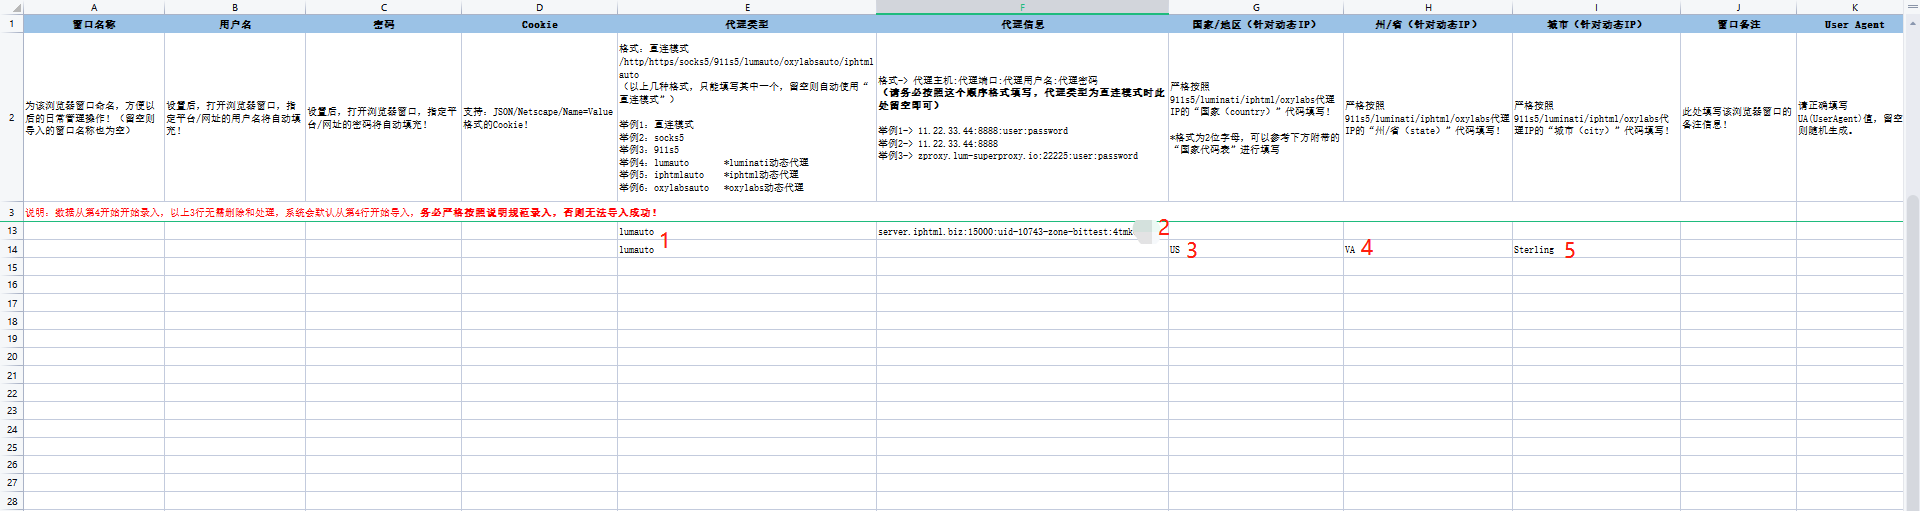
Task: Select the '窗口备注' header cell
Action: point(1738,25)
